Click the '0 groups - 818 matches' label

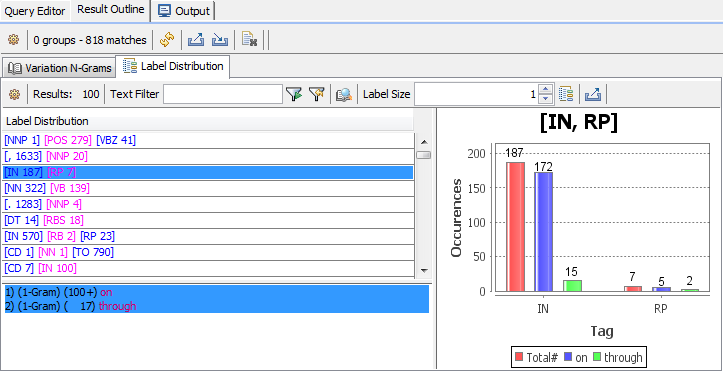[x=90, y=41]
